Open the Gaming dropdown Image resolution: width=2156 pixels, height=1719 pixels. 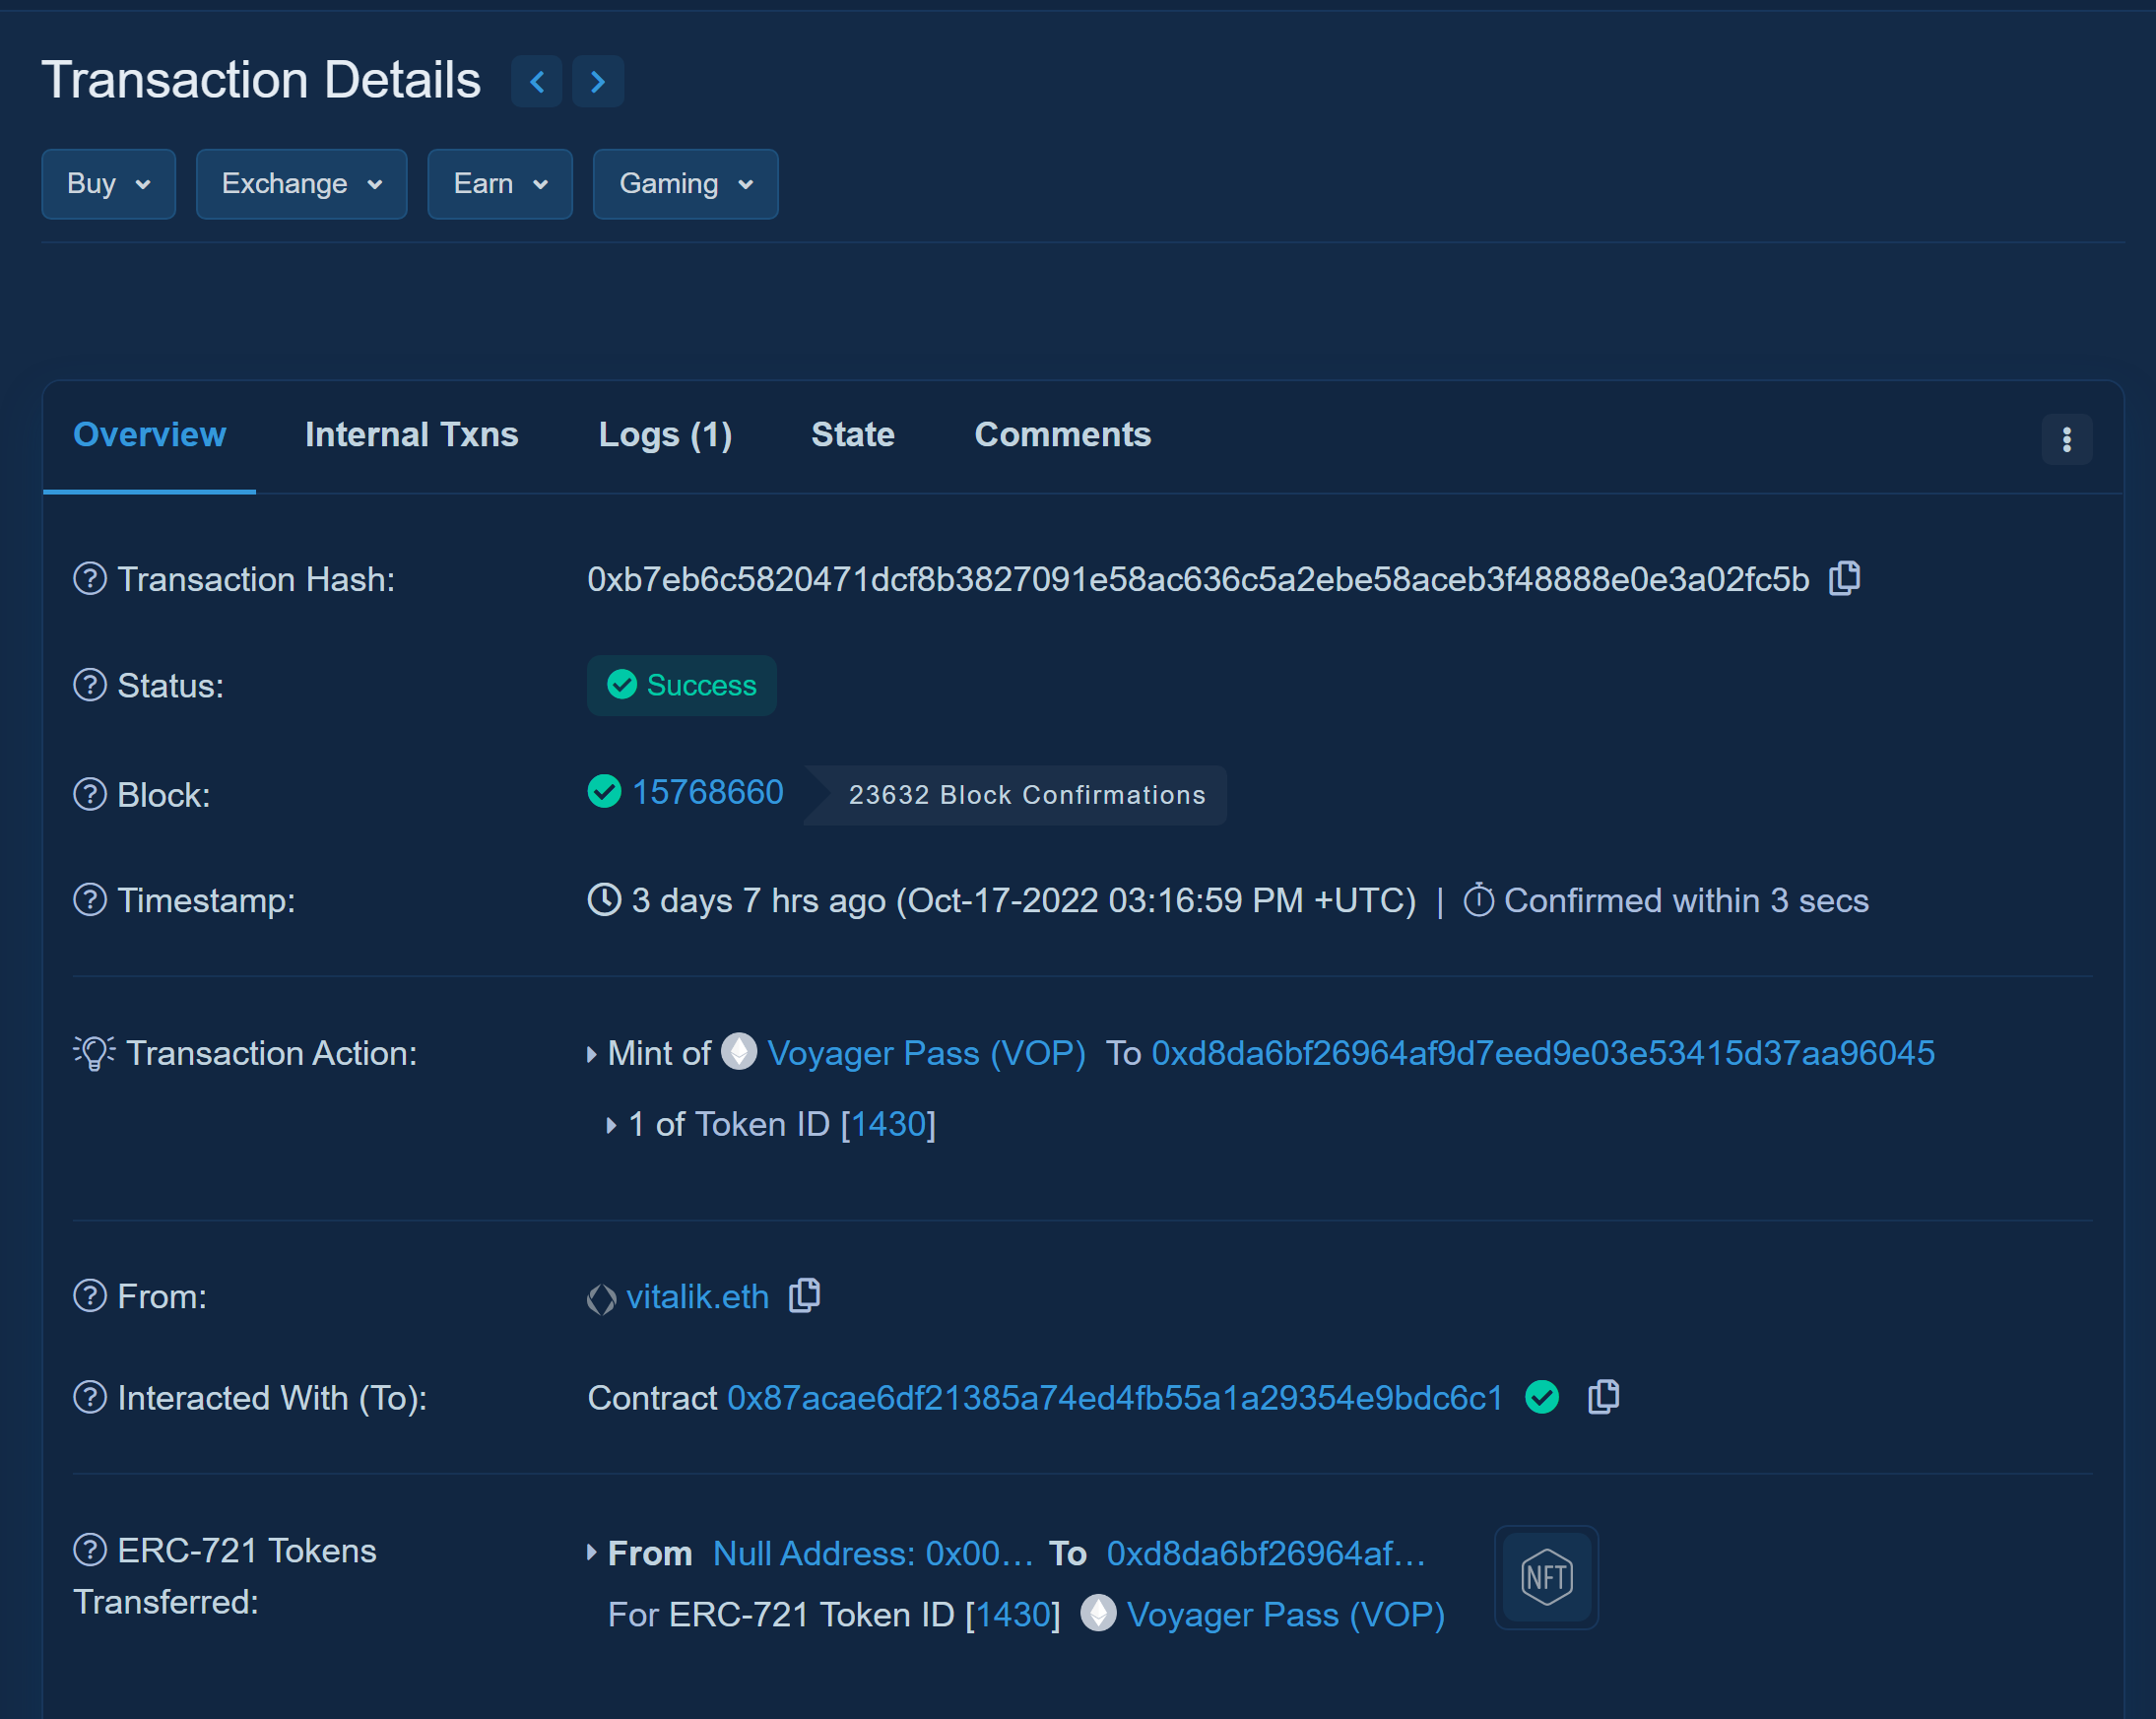click(x=686, y=184)
